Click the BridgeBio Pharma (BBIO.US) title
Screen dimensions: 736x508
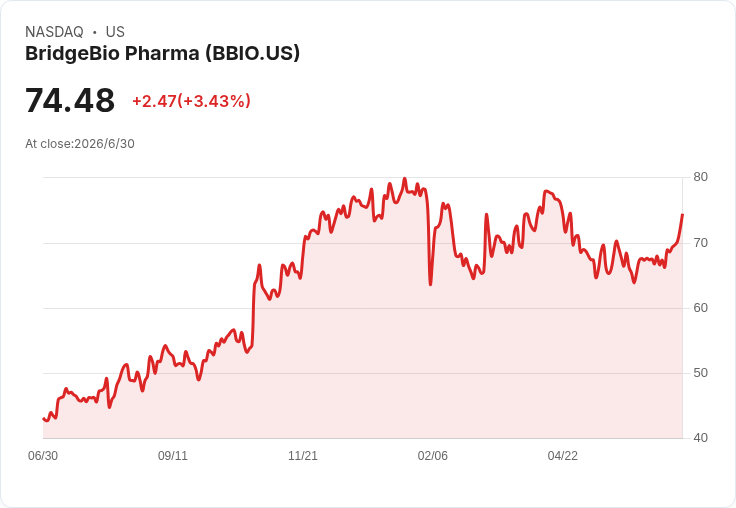[x=162, y=53]
